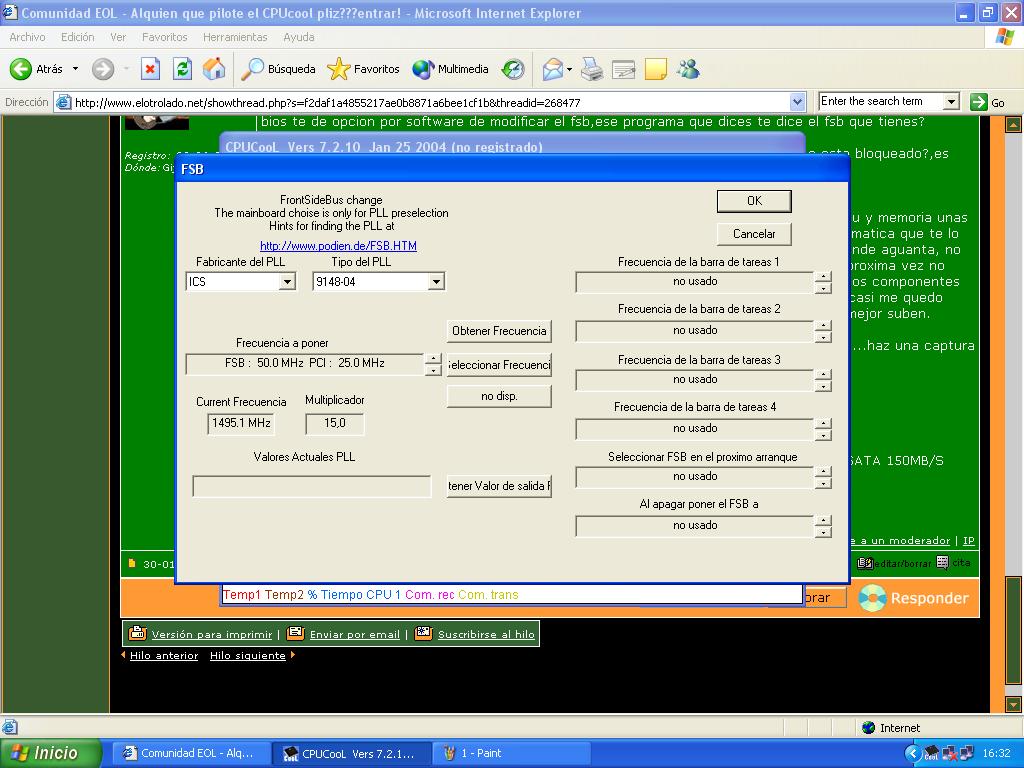Decrease Frecuencia de la barra de tareas 2
This screenshot has width=1024, height=768.
(824, 338)
